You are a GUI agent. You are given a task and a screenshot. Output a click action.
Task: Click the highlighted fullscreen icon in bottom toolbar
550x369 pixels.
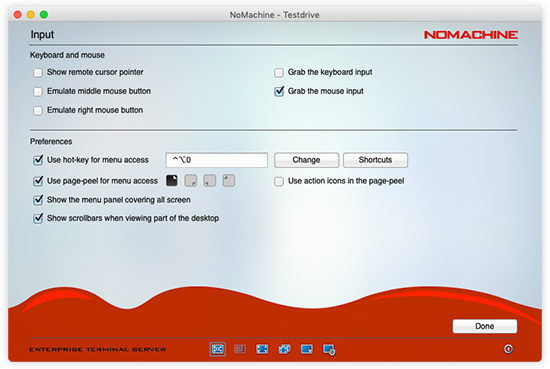click(217, 349)
